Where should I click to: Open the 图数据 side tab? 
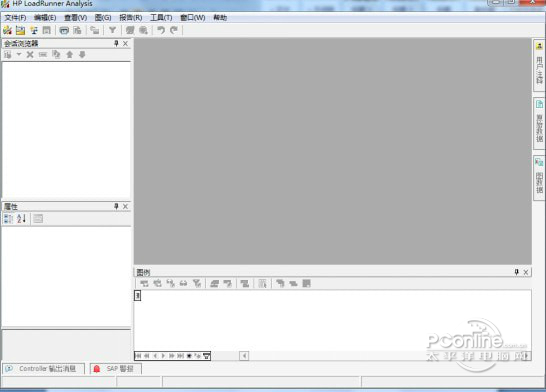click(x=539, y=178)
